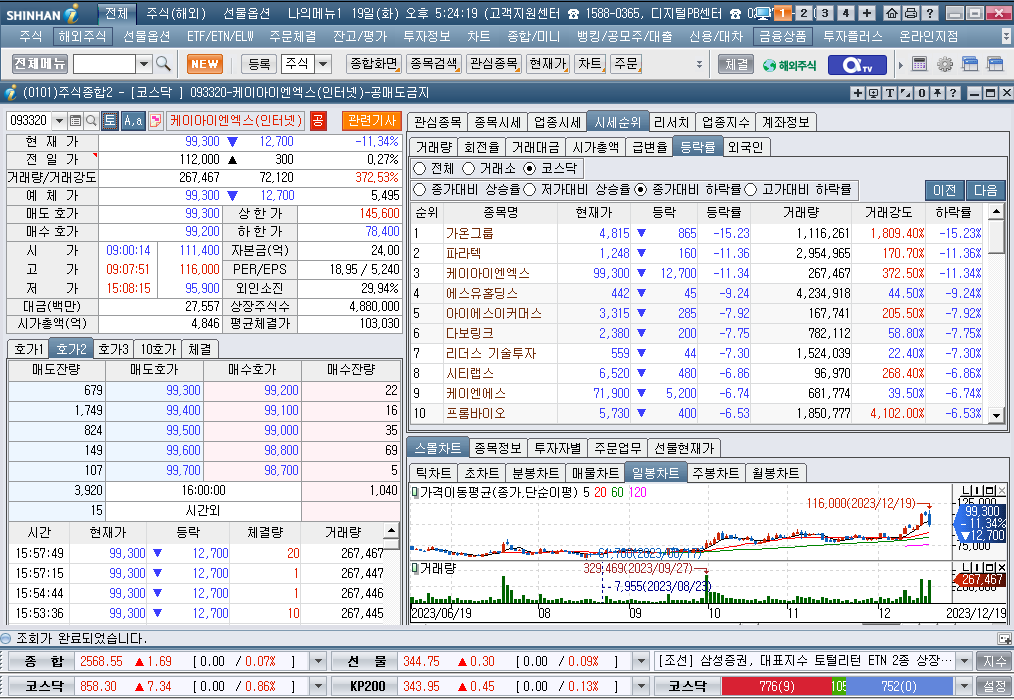Image resolution: width=1014 pixels, height=700 pixels.
Task: Open the help question mark icon
Action: point(929,13)
